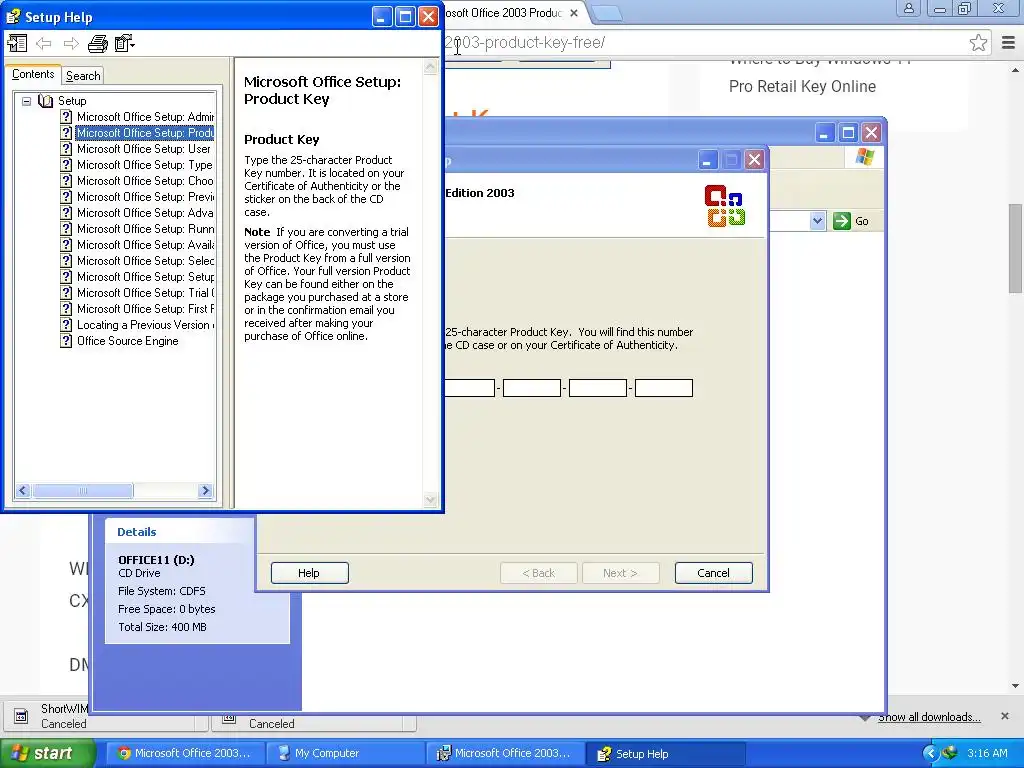1024x768 pixels.
Task: Open topic Locating a Previous Version
Action: [145, 325]
